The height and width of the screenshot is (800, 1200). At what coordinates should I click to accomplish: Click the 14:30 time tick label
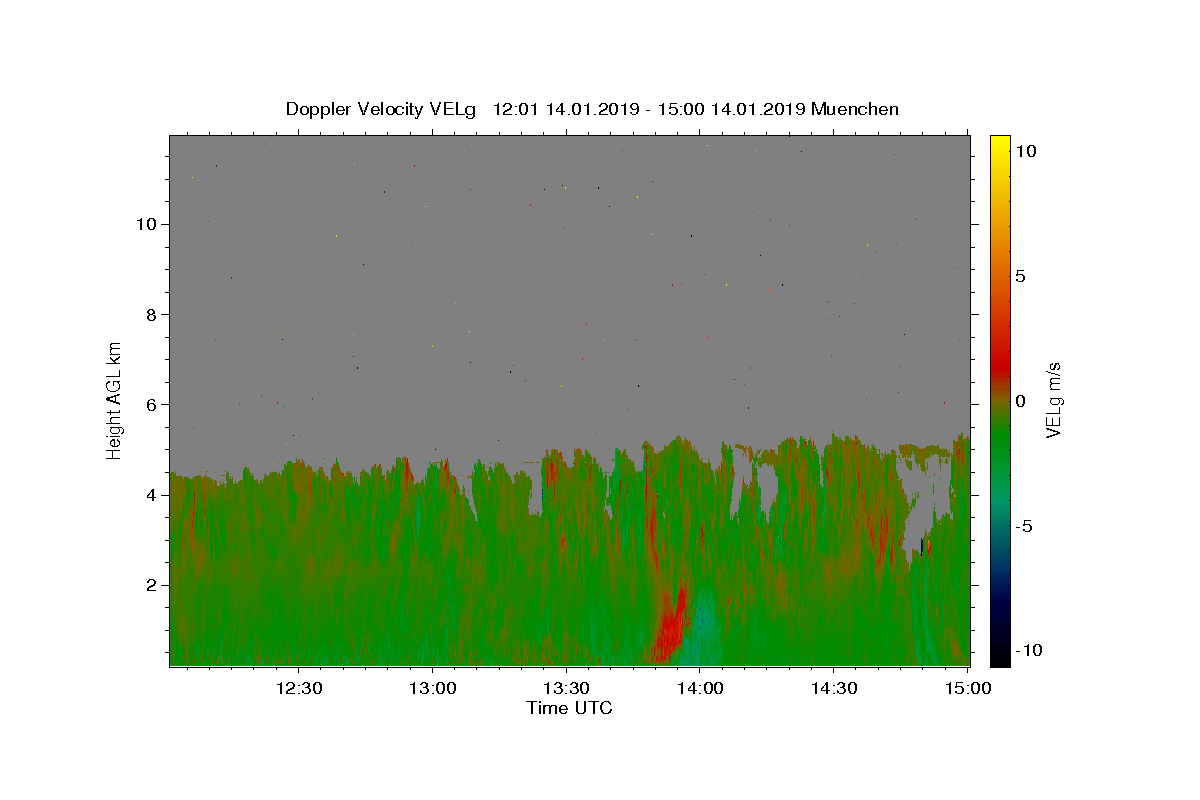pyautogui.click(x=833, y=688)
